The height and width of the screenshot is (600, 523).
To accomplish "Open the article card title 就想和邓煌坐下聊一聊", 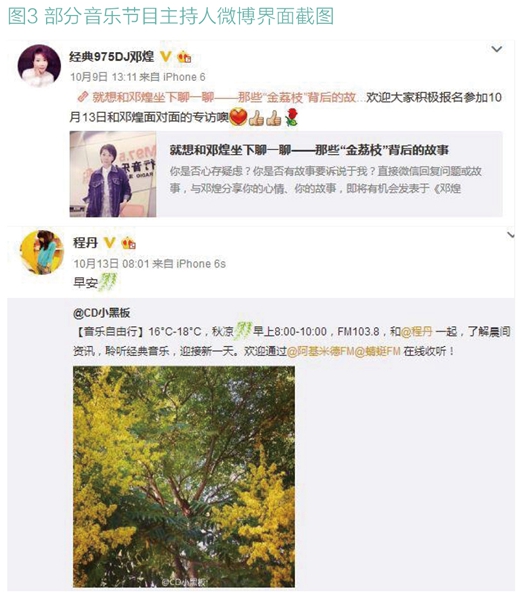I will 309,150.
